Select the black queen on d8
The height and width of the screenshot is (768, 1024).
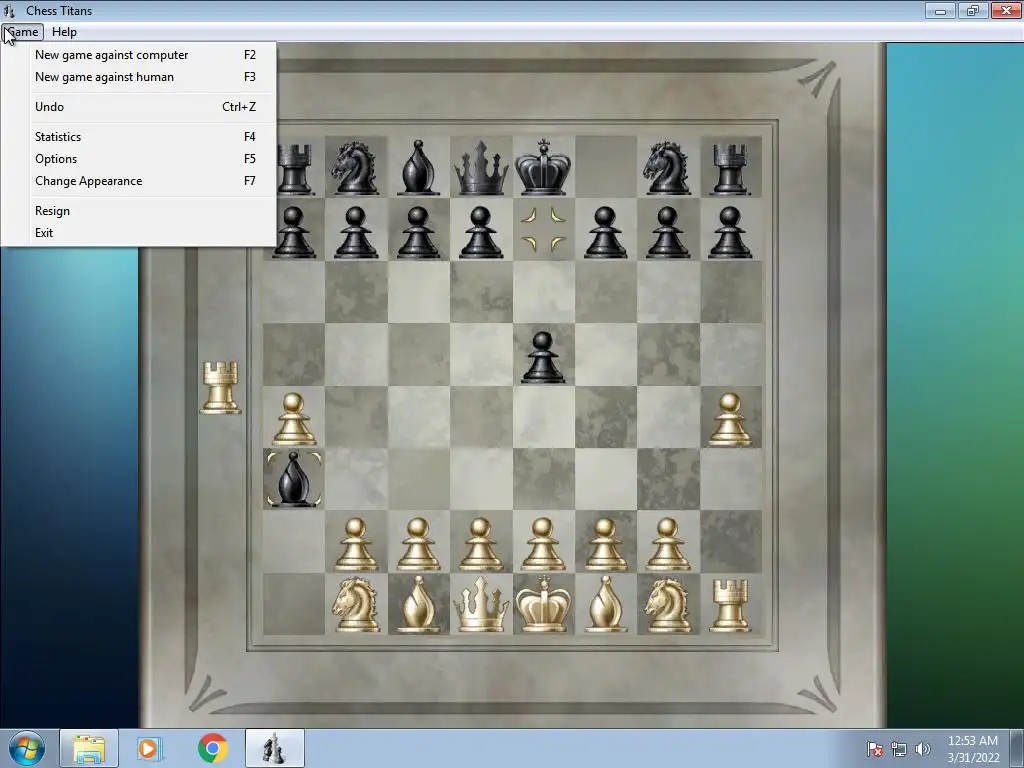[x=481, y=168]
